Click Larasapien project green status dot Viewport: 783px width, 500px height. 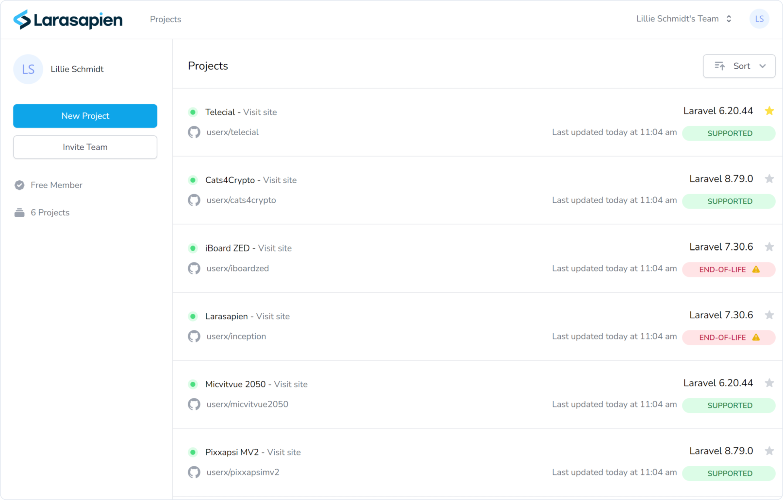pyautogui.click(x=193, y=316)
